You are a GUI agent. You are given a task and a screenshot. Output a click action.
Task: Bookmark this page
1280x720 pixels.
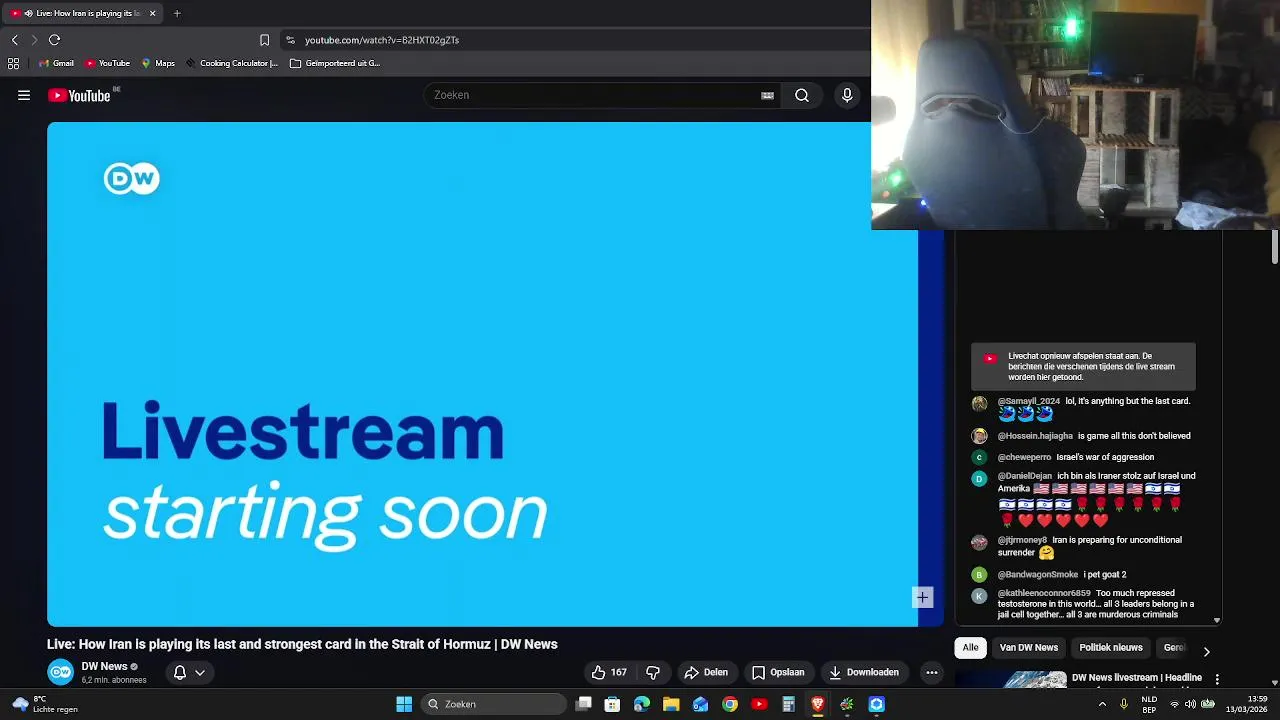coord(264,40)
